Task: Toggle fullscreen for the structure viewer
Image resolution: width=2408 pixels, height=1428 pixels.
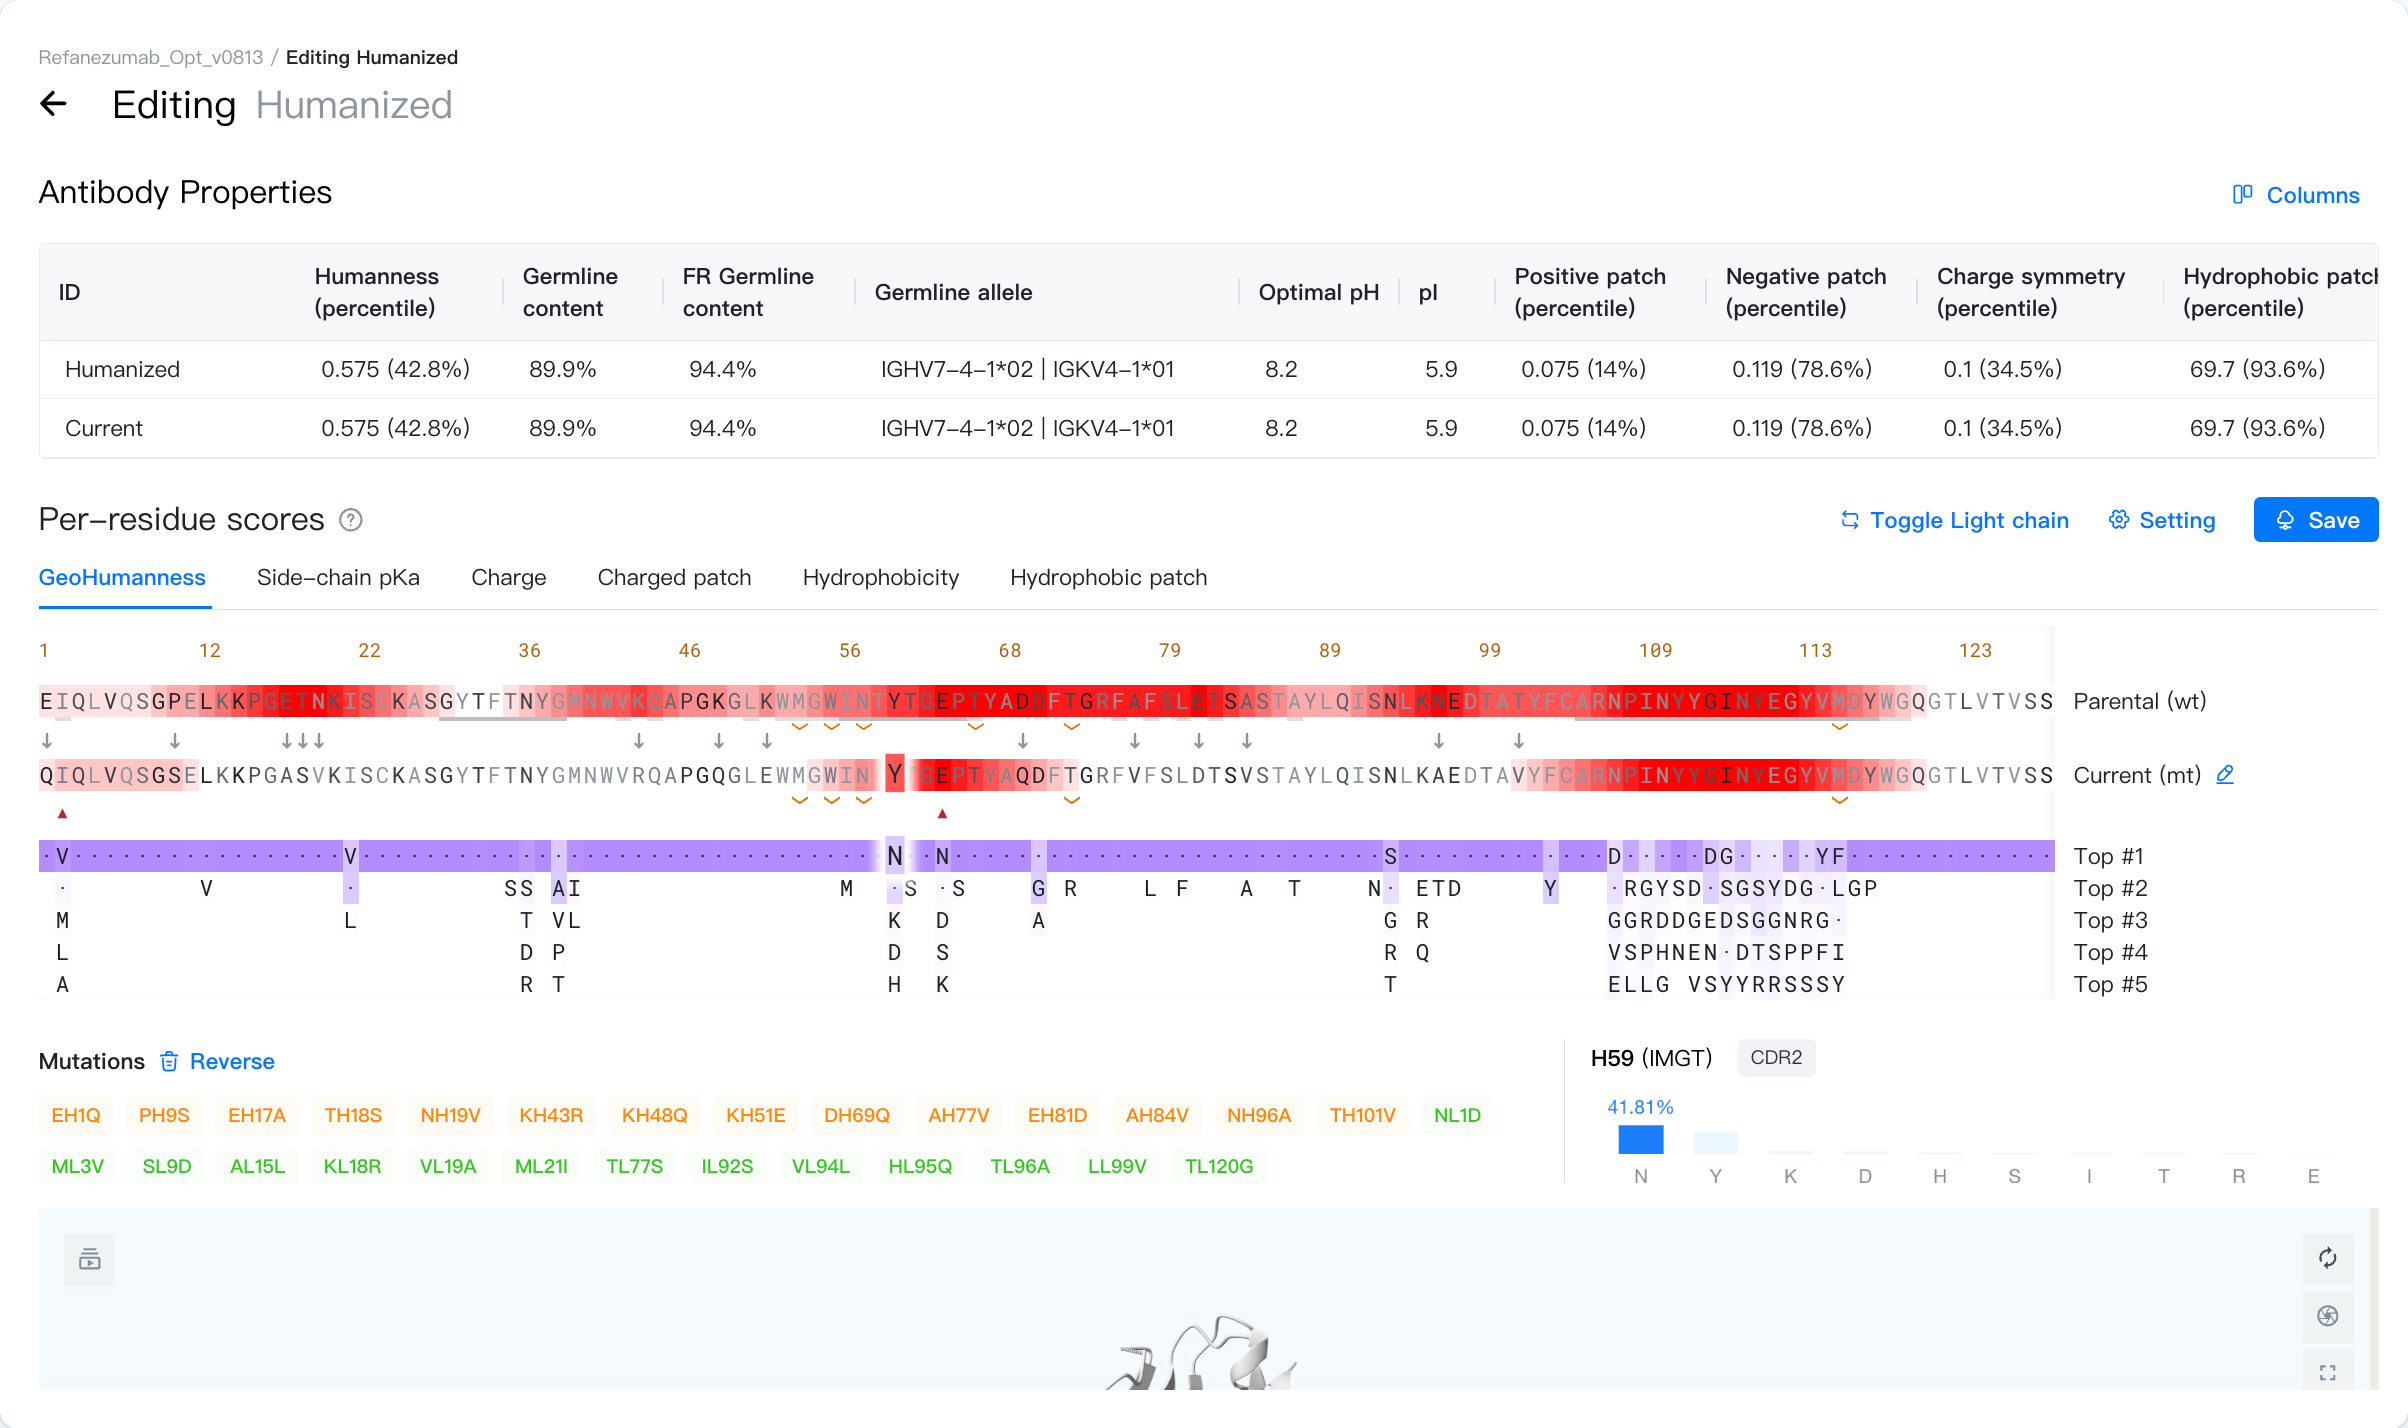Action: 2328,1373
